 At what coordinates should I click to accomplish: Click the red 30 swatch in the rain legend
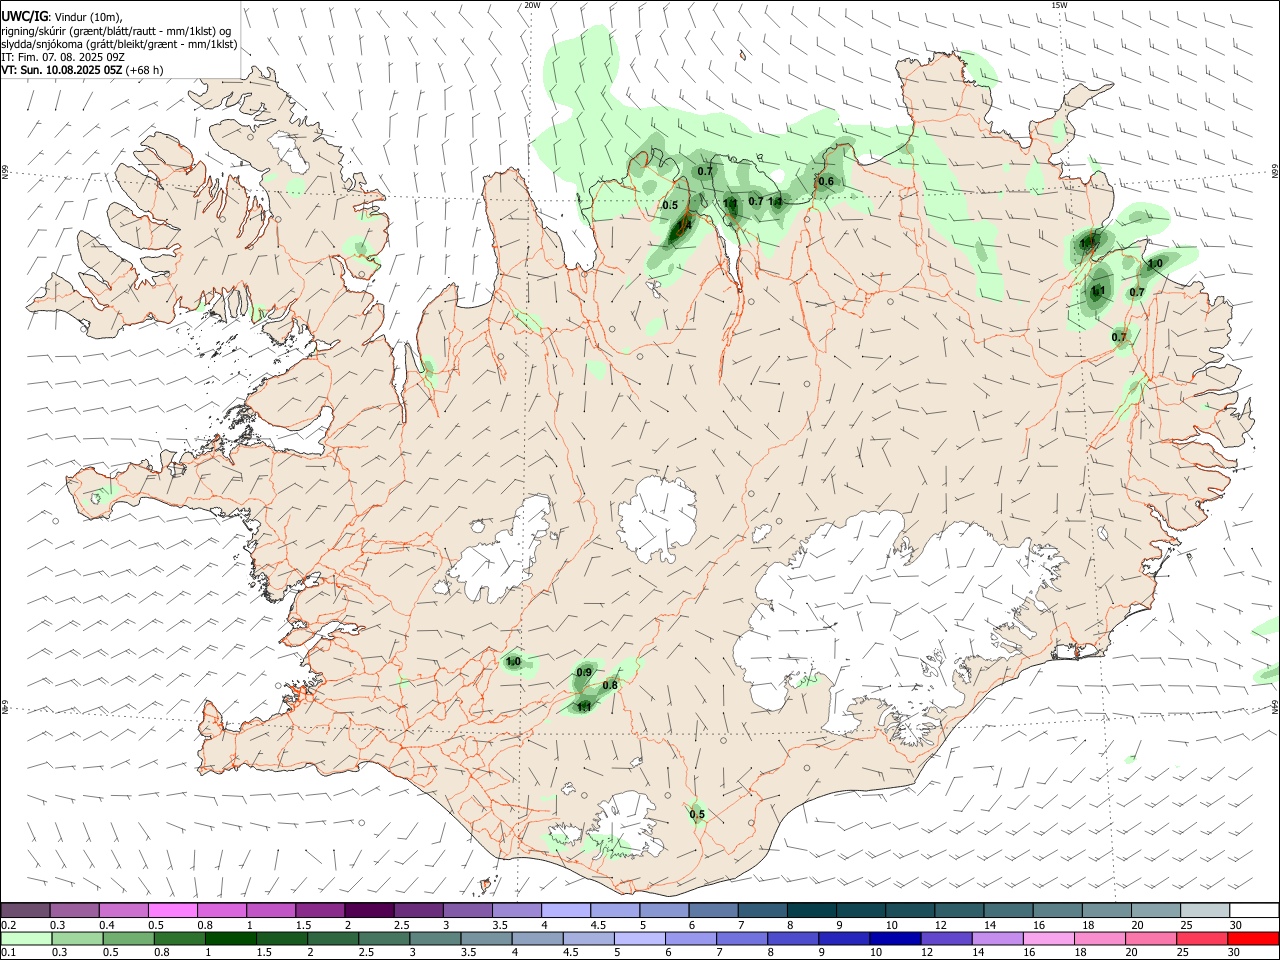click(x=1254, y=938)
